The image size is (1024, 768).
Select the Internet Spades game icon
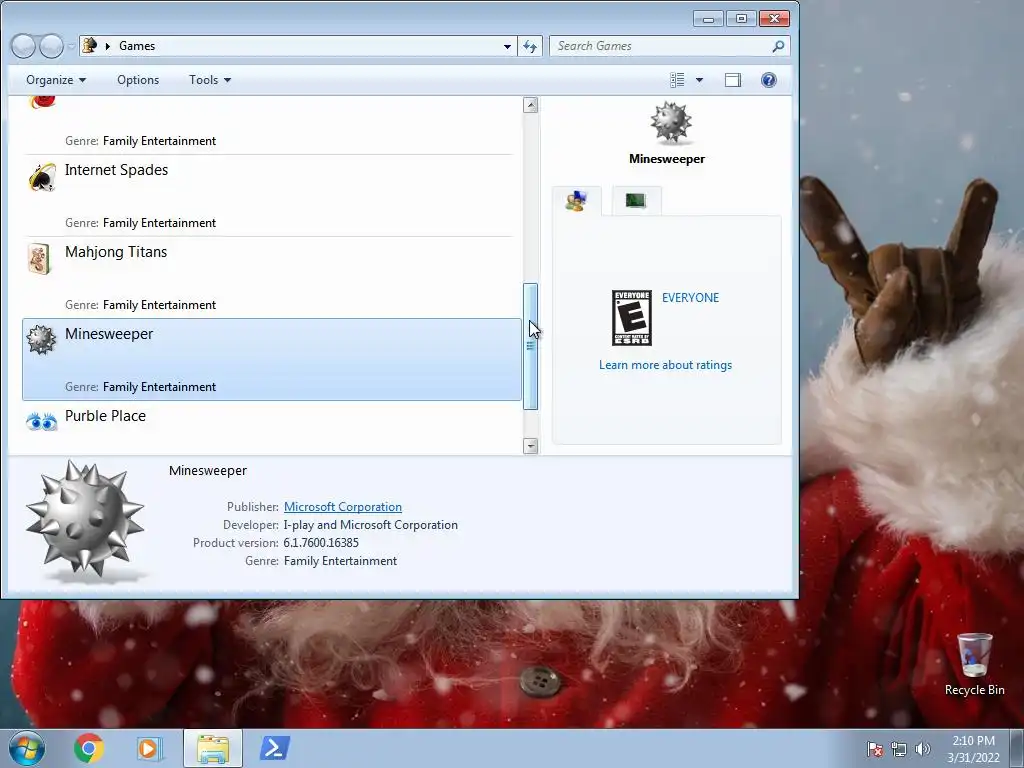42,177
